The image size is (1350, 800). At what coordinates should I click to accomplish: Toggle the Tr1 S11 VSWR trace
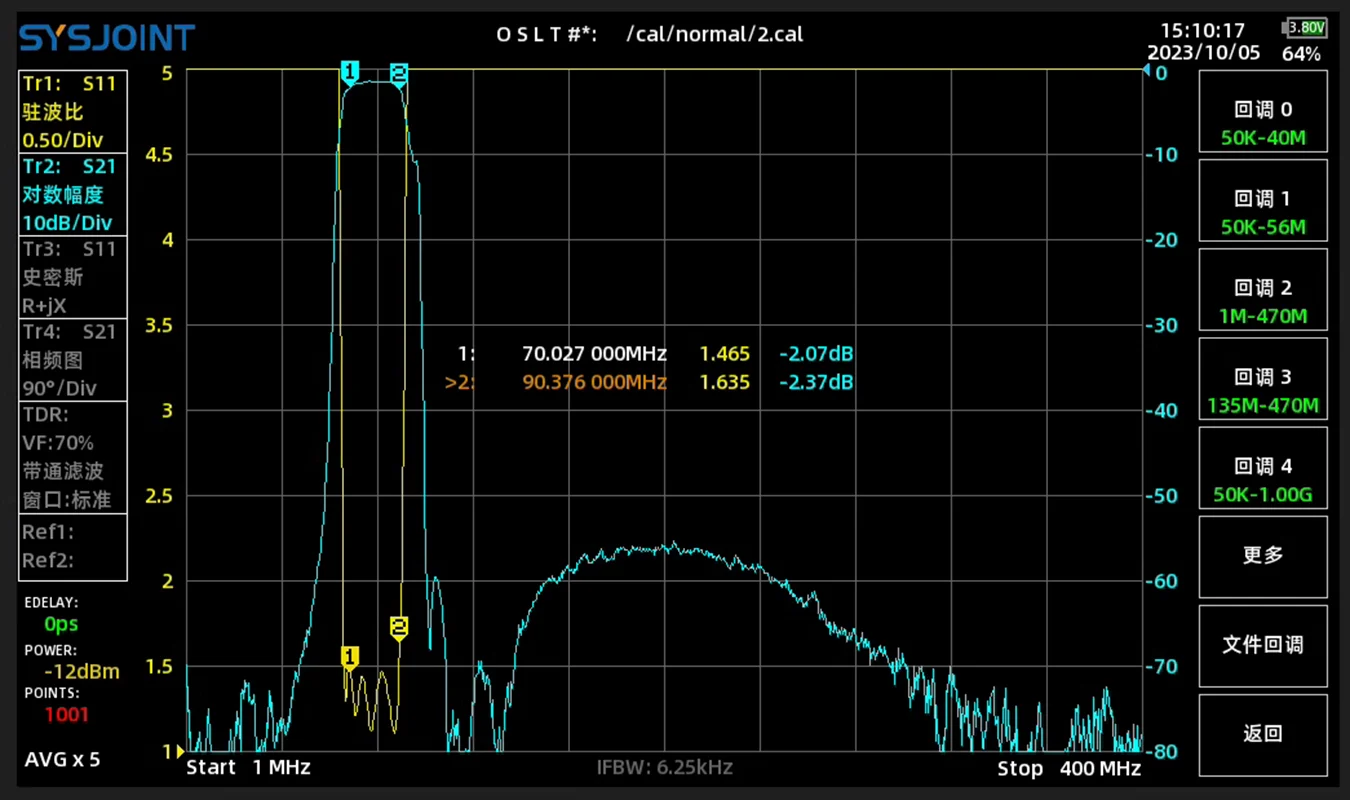coord(73,112)
